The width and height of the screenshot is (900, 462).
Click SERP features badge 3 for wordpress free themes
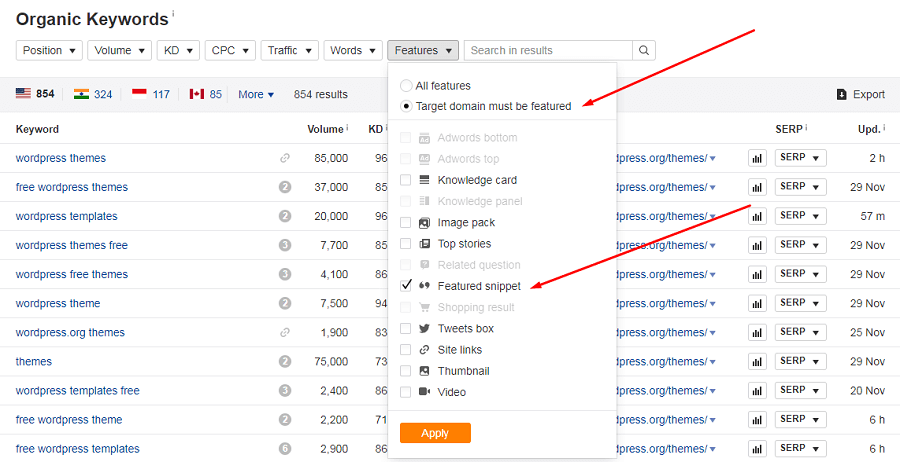click(285, 274)
